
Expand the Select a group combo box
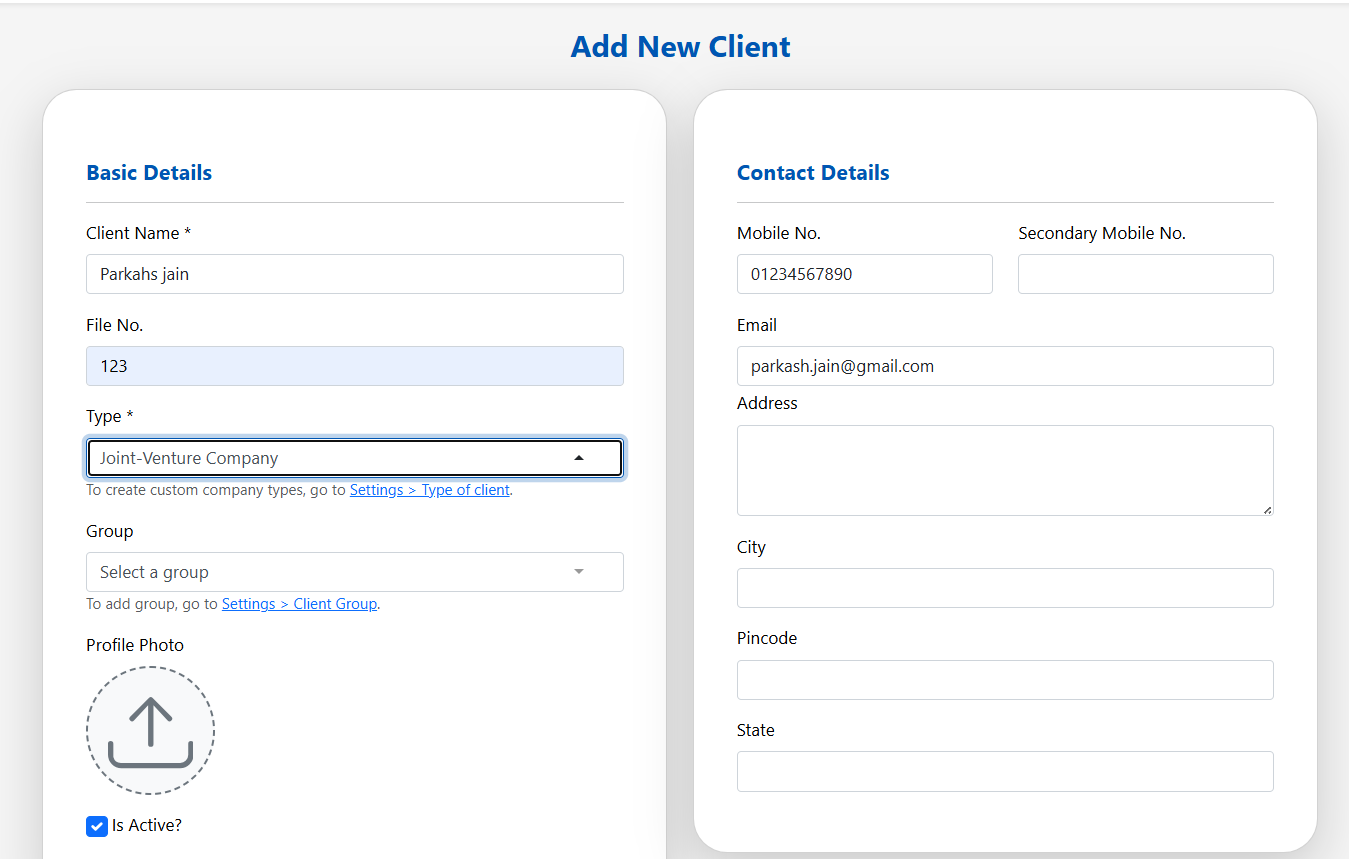pyautogui.click(x=355, y=571)
